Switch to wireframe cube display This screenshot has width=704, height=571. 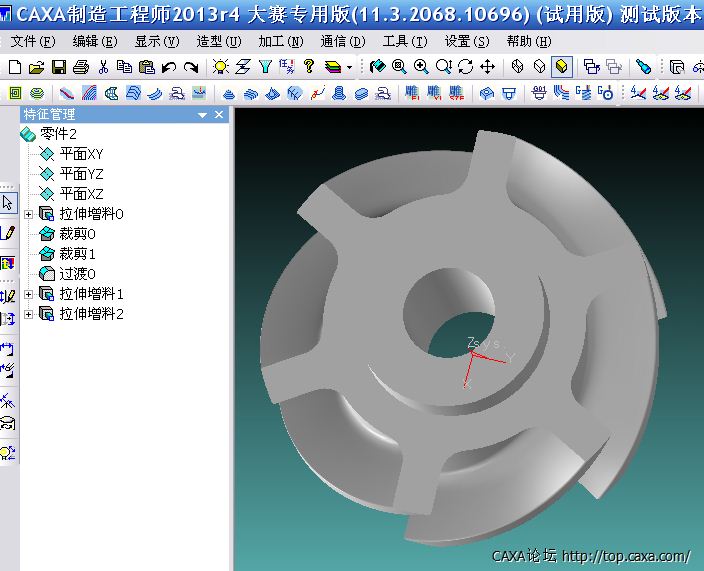pyautogui.click(x=518, y=67)
